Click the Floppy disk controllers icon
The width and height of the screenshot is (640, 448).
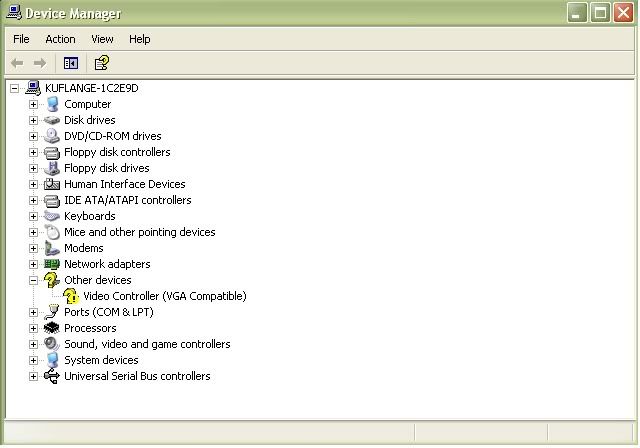pos(52,153)
